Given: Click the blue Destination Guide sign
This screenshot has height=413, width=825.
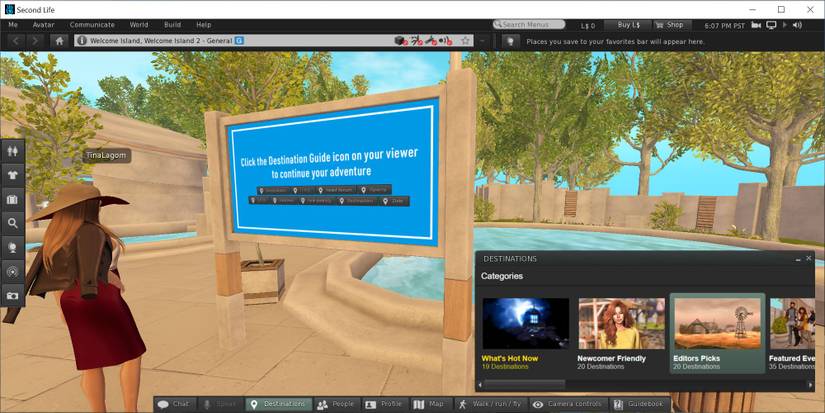Looking at the screenshot, I should coord(335,172).
